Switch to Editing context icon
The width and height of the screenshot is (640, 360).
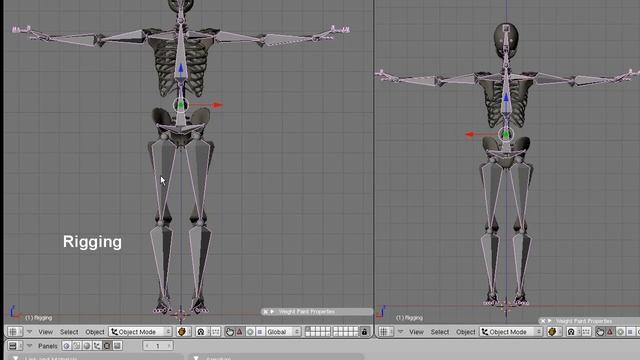107,346
